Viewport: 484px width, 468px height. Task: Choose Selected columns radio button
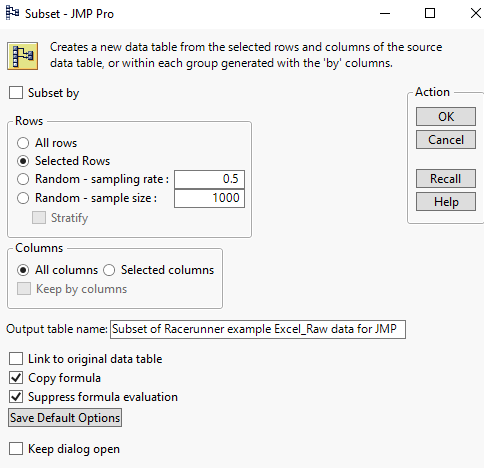point(109,270)
